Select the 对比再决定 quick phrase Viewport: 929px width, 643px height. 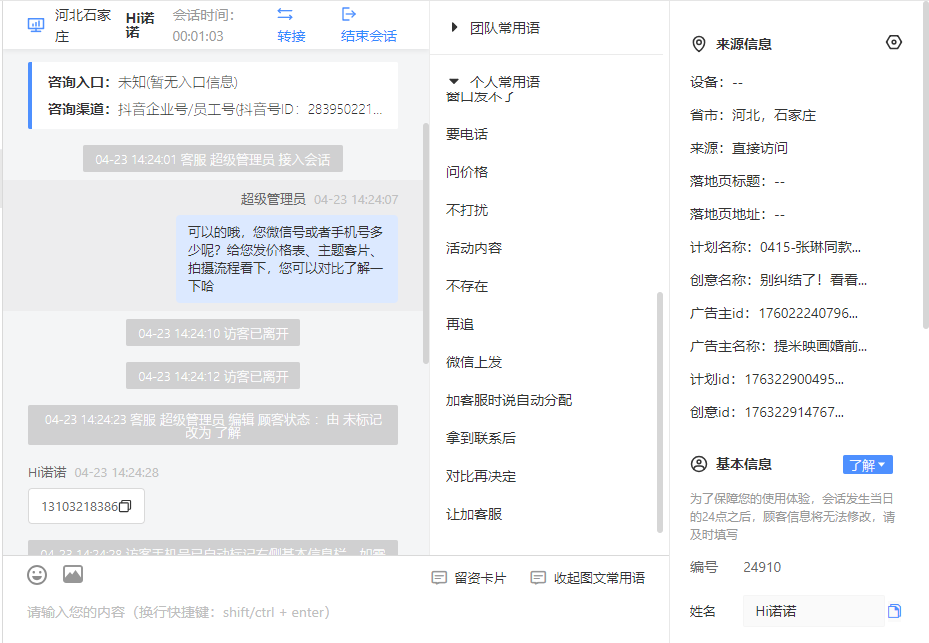tap(481, 476)
